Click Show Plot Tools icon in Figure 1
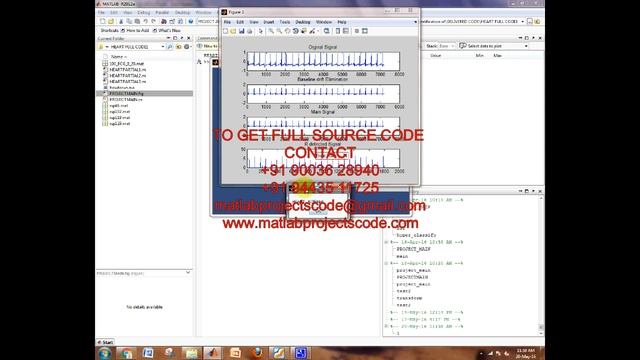 tap(365, 31)
